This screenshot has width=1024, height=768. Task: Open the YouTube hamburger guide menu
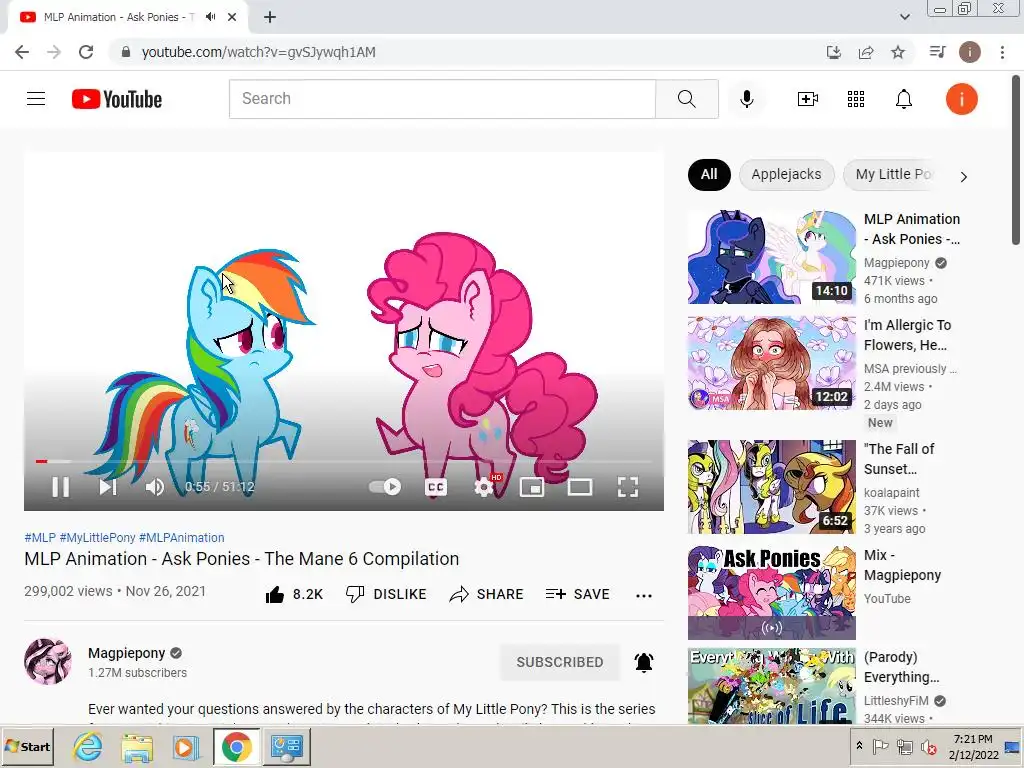click(x=36, y=99)
